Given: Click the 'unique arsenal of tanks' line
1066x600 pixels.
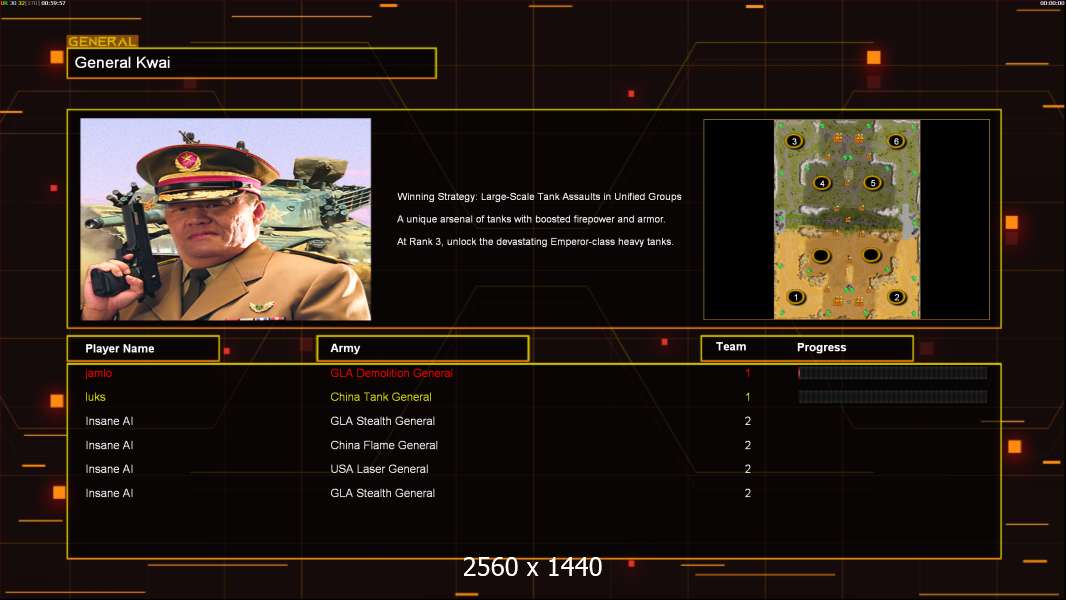Looking at the screenshot, I should pos(531,219).
